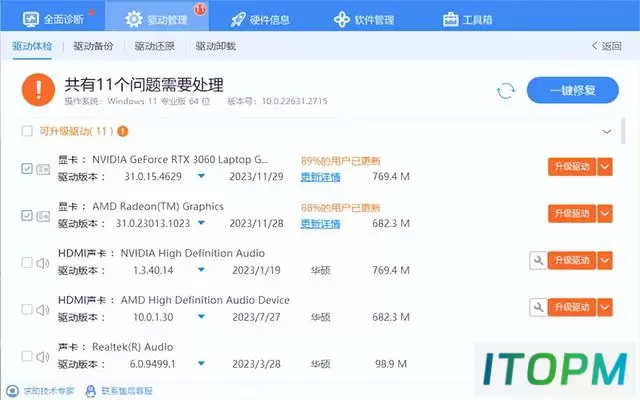Switch to 驱动体检 sub-tab
This screenshot has width=640, height=400.
click(32, 46)
